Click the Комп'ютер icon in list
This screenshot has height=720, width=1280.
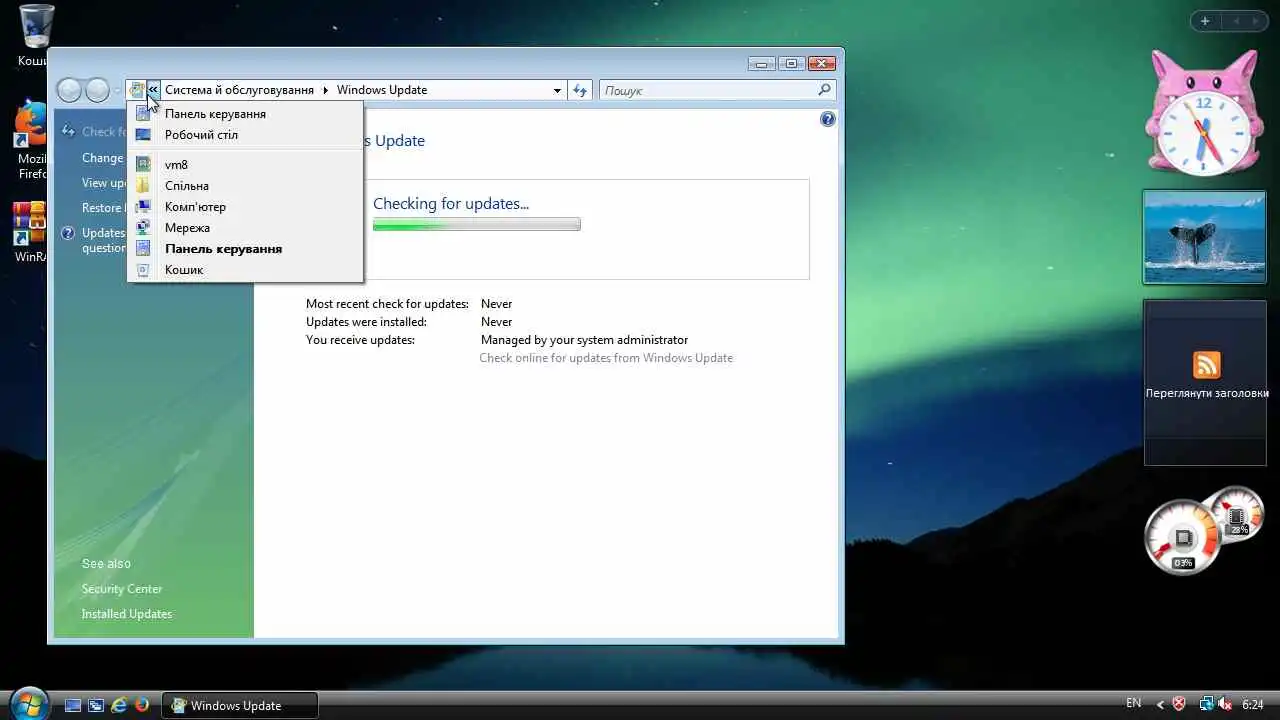point(143,207)
